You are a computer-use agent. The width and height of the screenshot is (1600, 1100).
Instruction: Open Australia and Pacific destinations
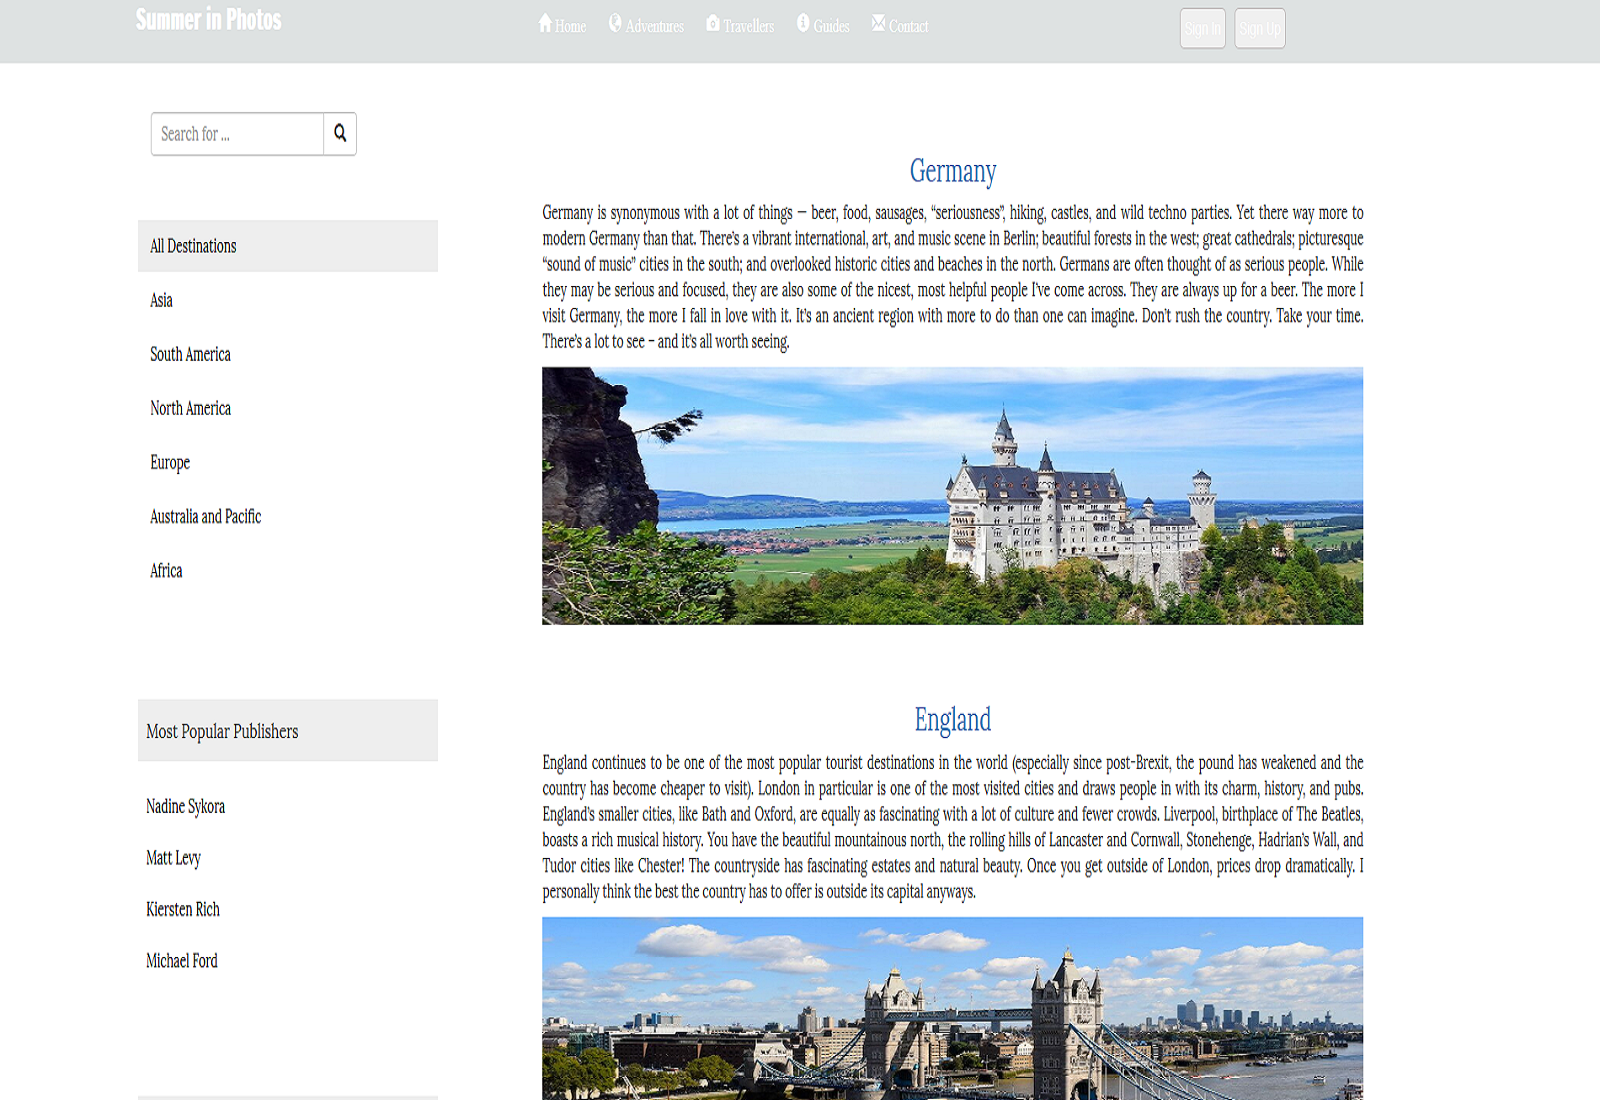pyautogui.click(x=205, y=516)
